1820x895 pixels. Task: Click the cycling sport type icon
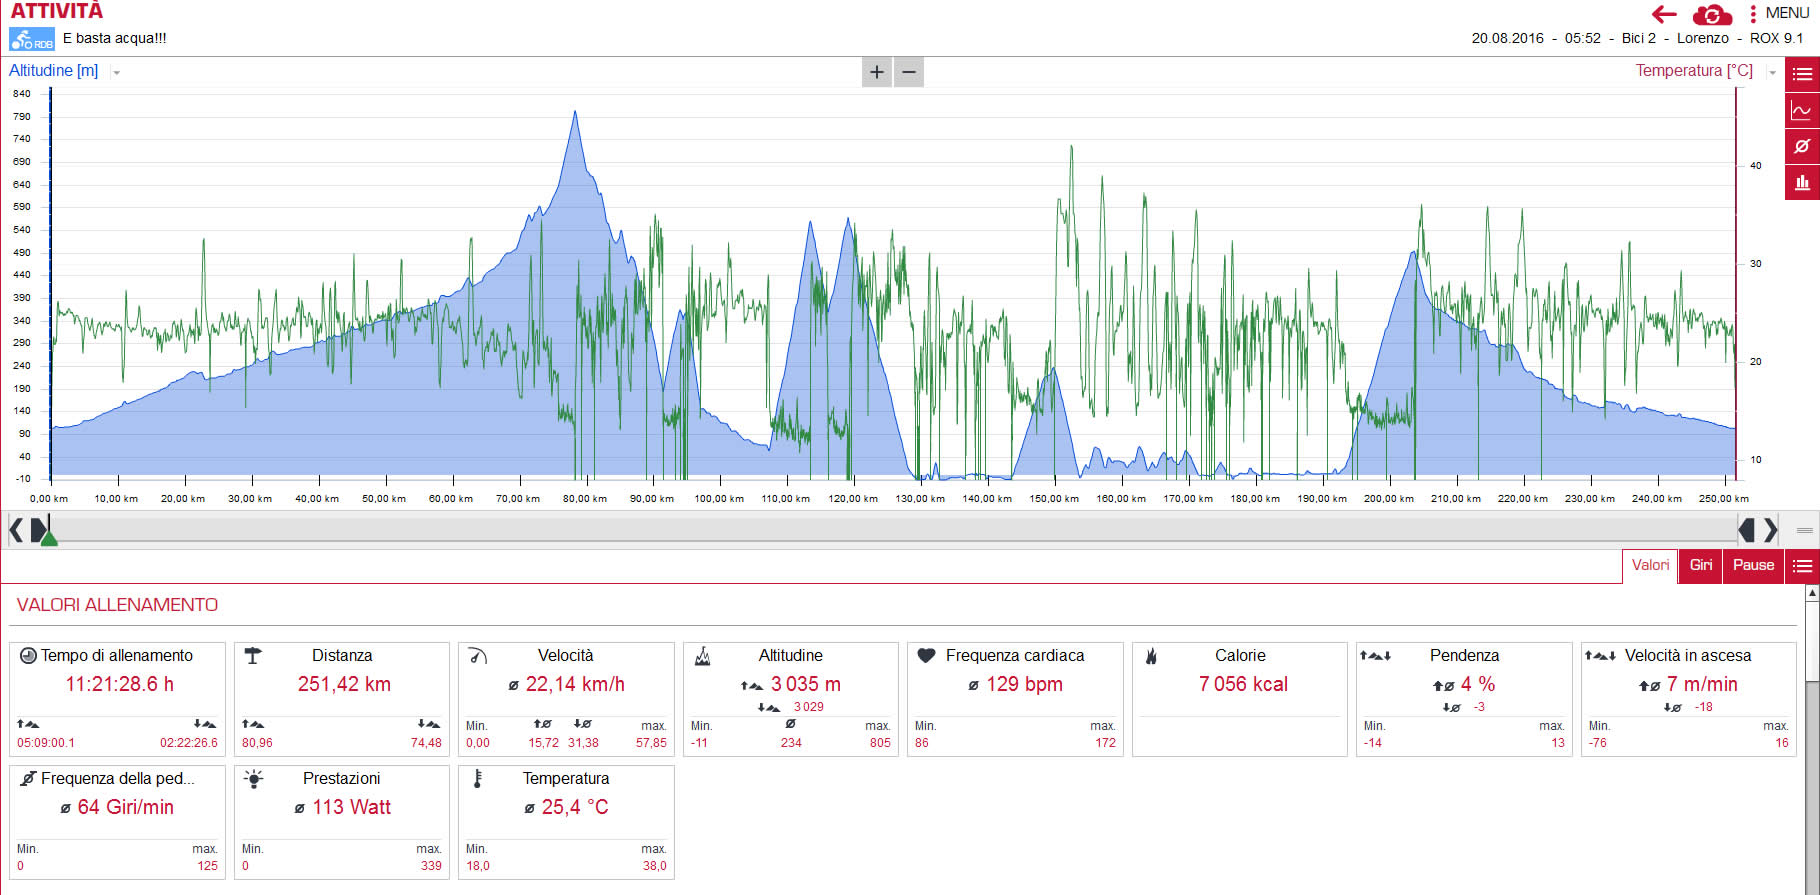[x=32, y=39]
